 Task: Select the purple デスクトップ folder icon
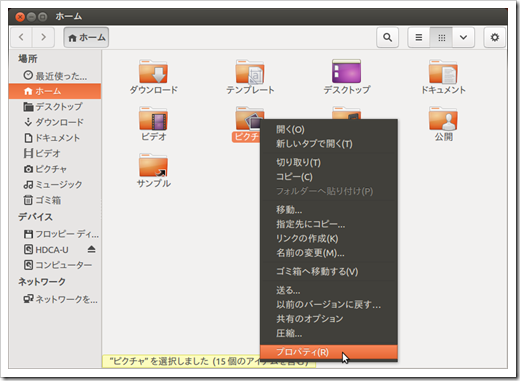[x=347, y=77]
